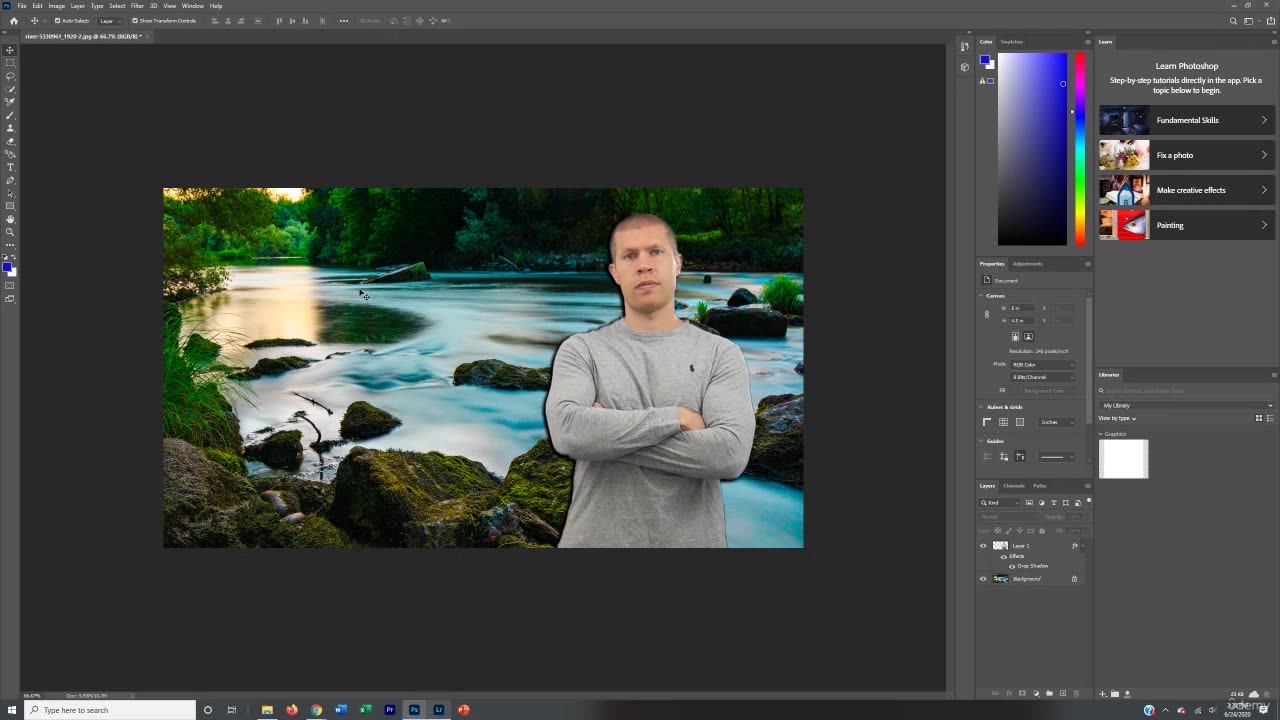Click the Libraries search field
1280x720 pixels.
tap(1187, 391)
